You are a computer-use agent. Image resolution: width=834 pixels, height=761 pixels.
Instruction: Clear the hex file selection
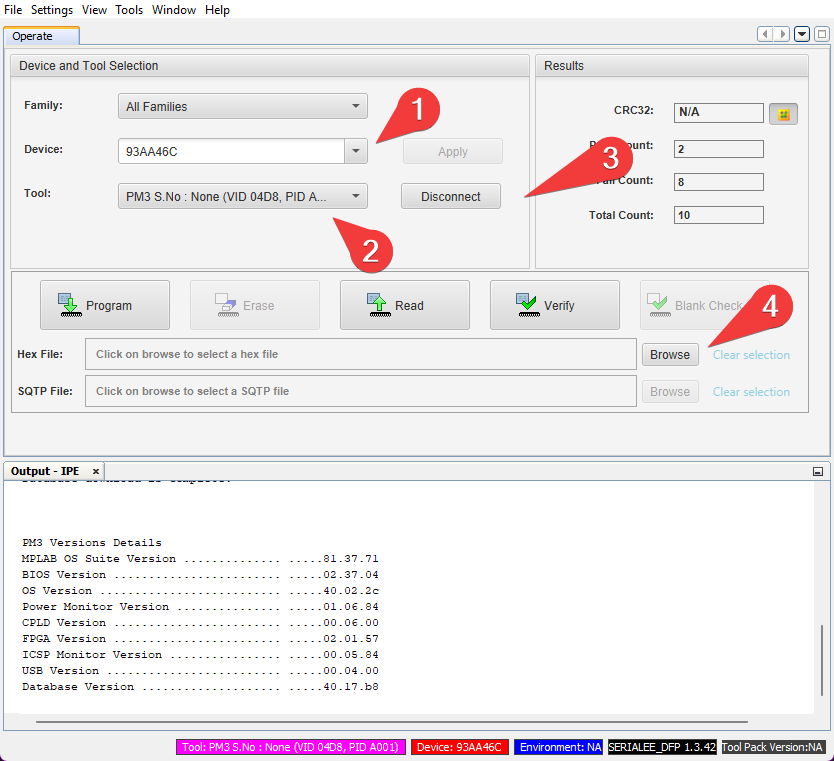[x=751, y=355]
